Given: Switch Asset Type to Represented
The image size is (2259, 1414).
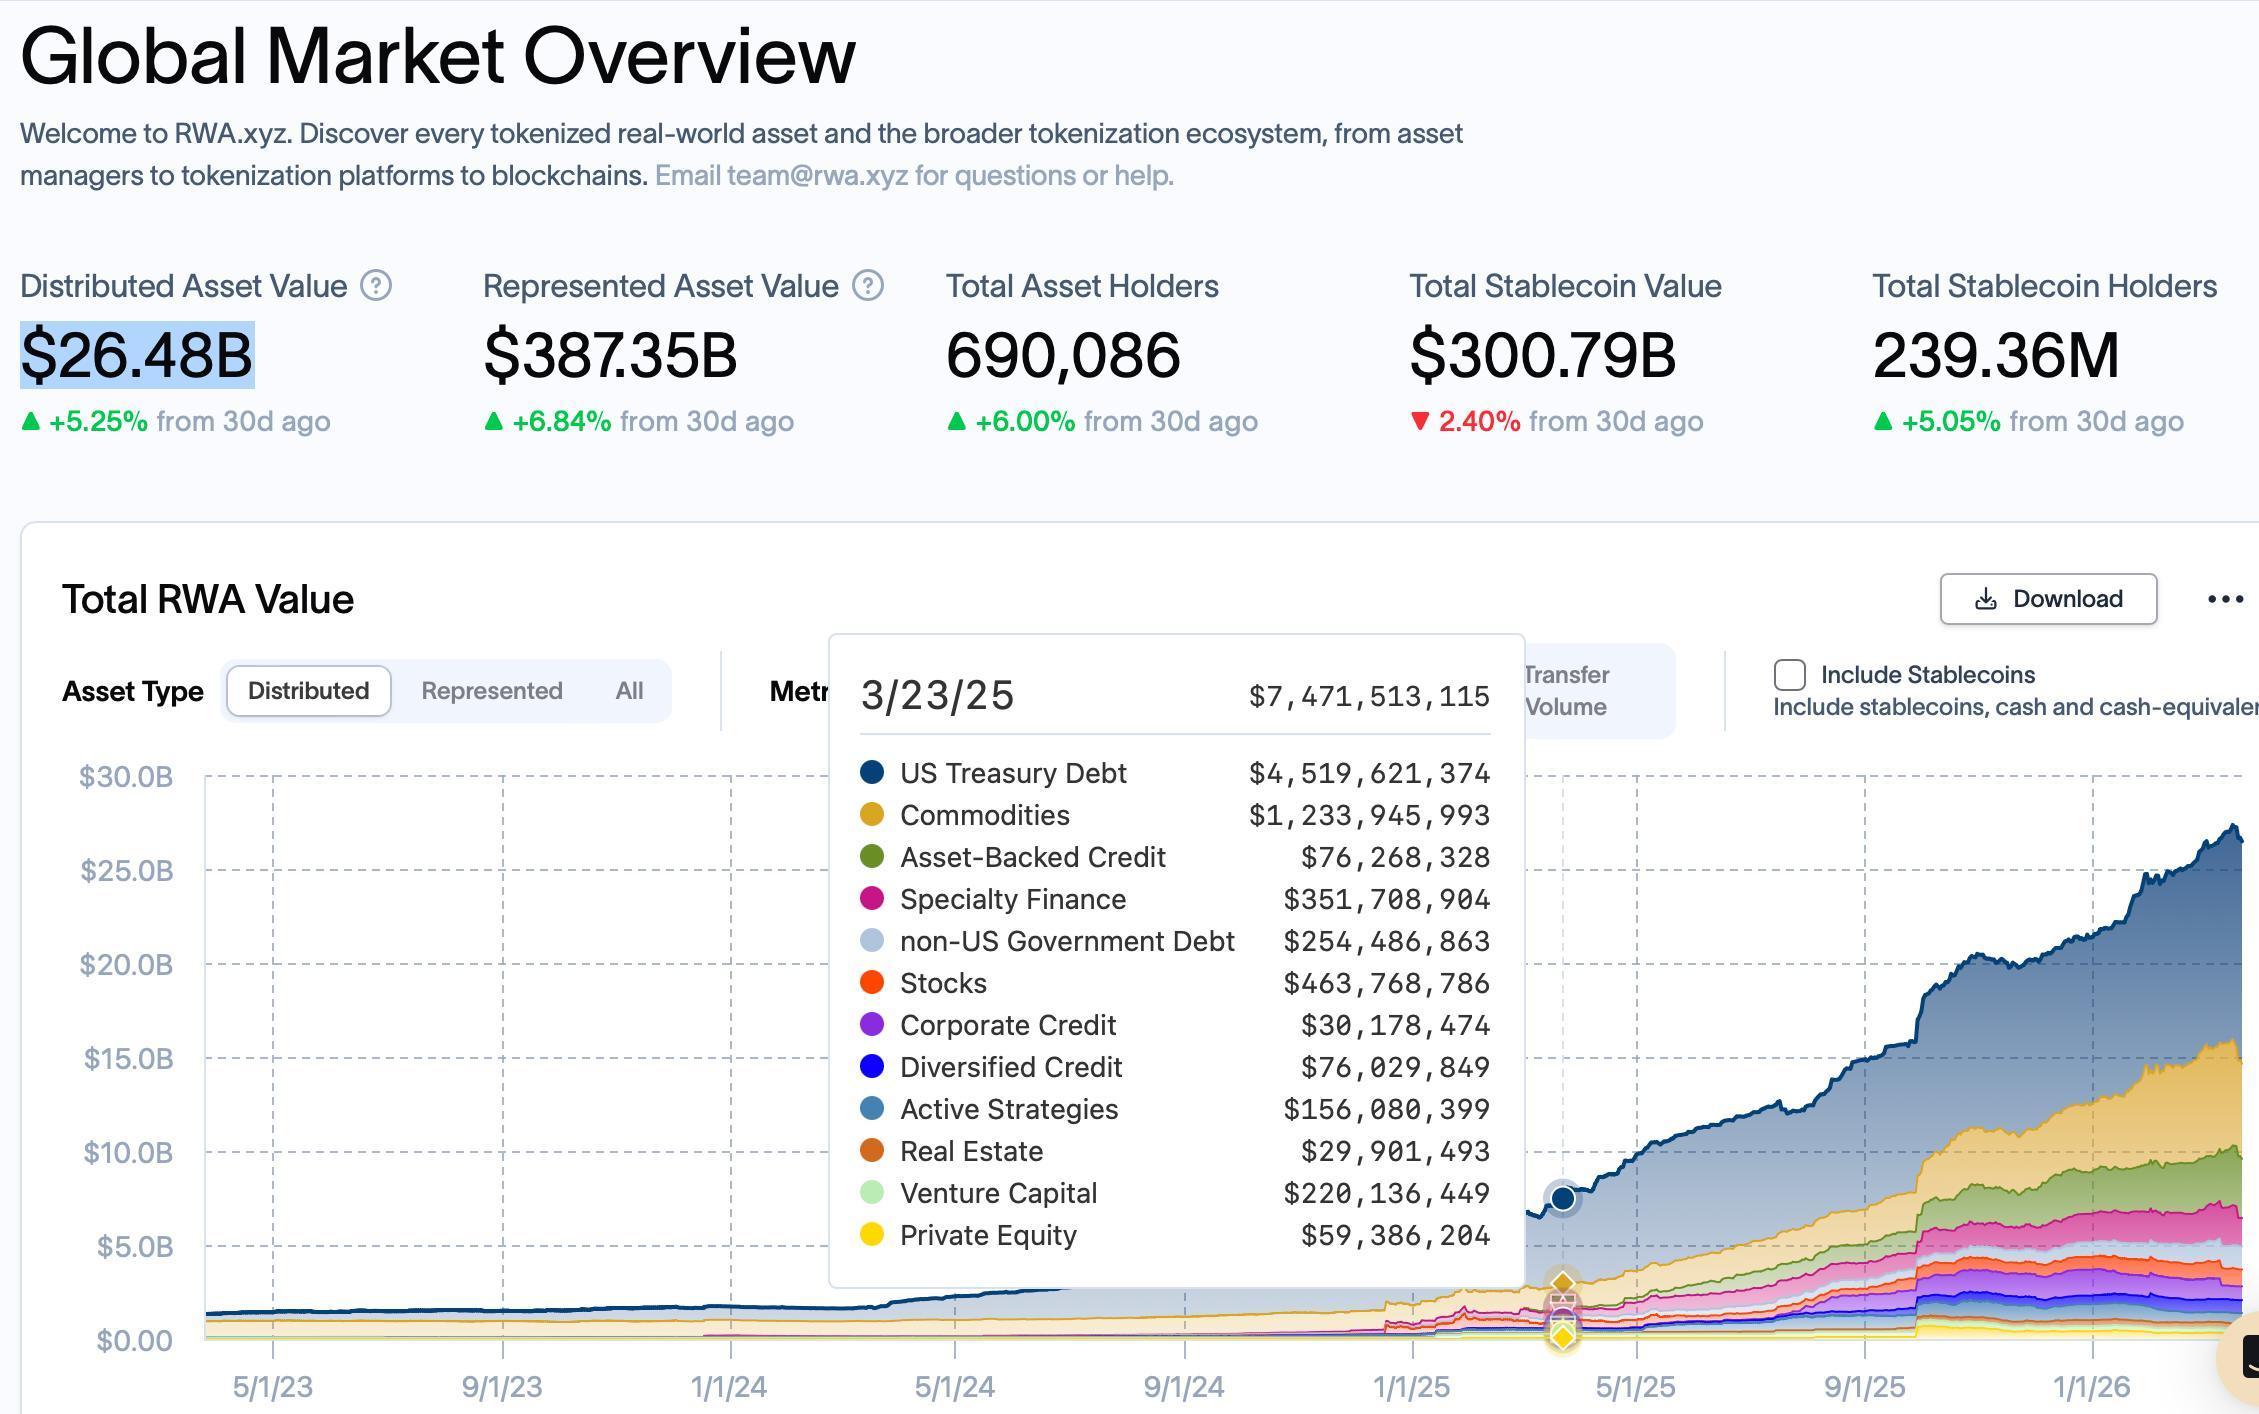Looking at the screenshot, I should 491,690.
